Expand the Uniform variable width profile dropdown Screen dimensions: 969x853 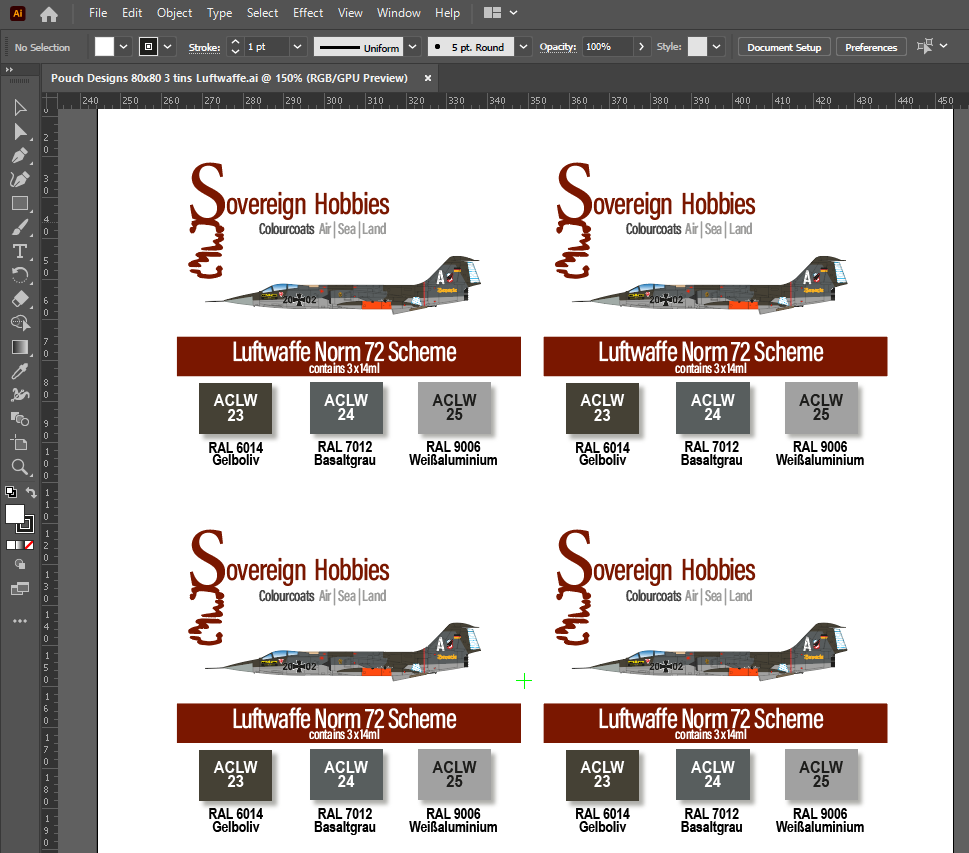411,47
